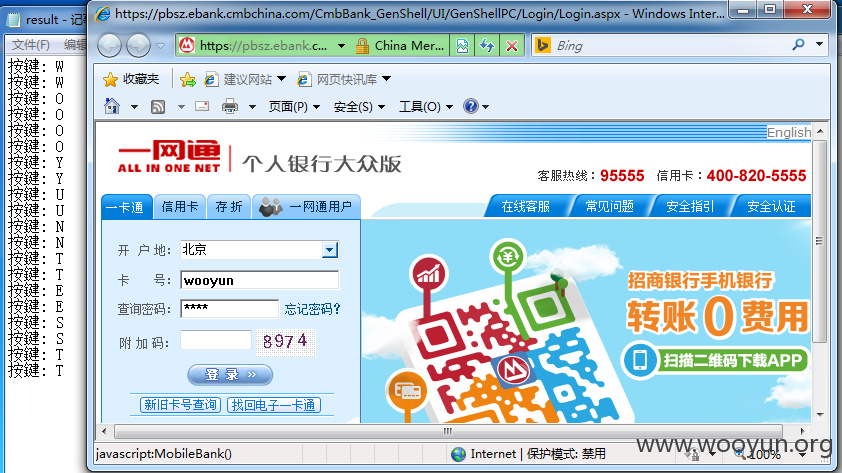842x473 pixels.
Task: Open the 页面(P) menu
Action: (294, 107)
